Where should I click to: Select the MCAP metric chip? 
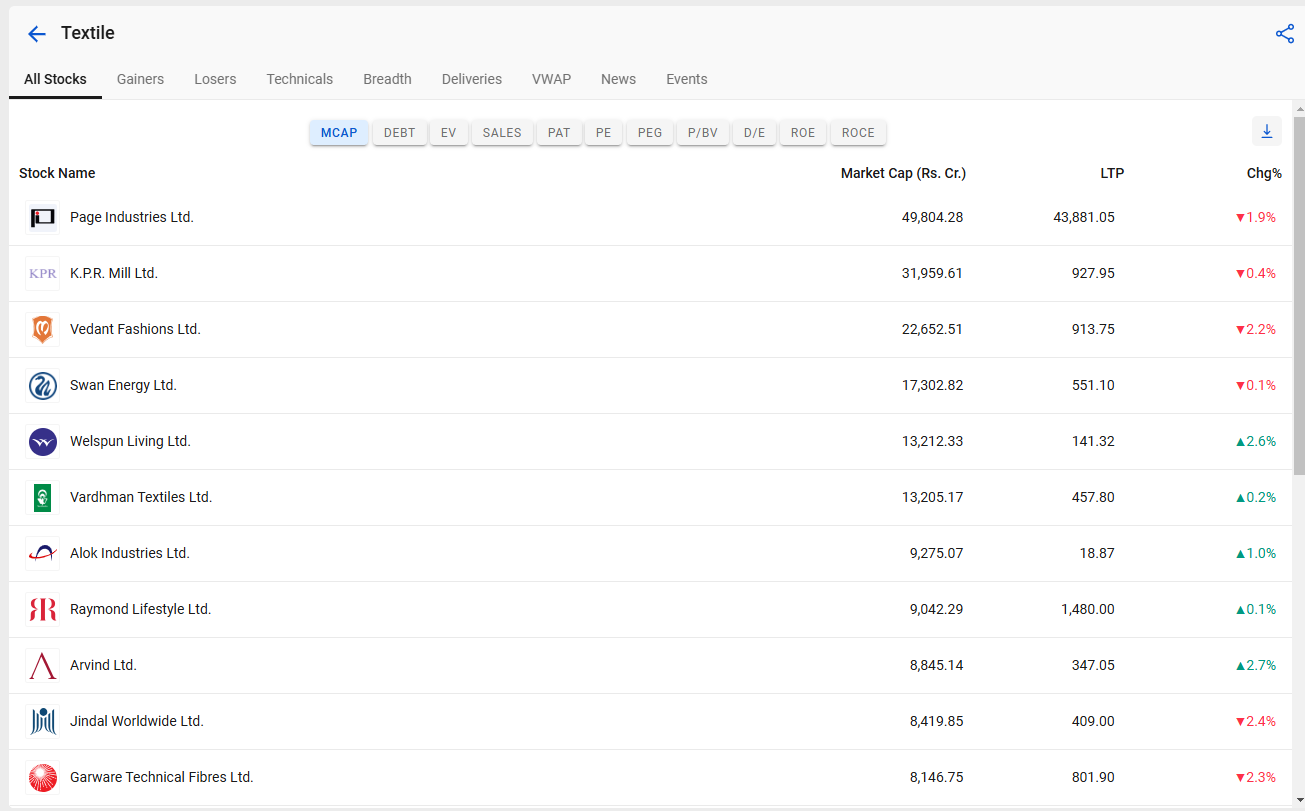tap(339, 133)
